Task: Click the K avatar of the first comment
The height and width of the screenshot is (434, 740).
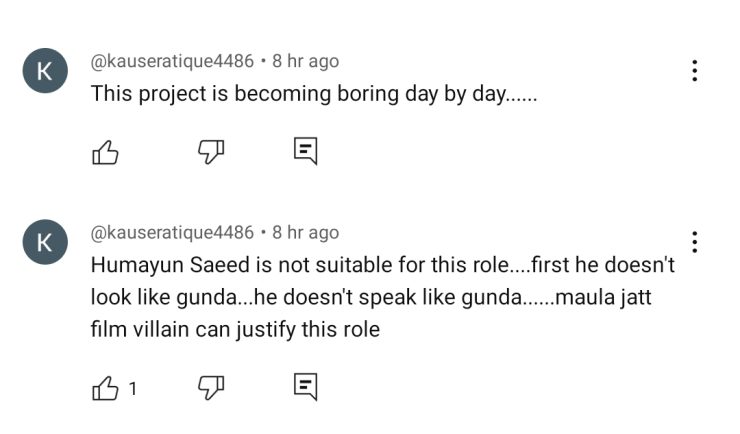Action: tap(45, 71)
